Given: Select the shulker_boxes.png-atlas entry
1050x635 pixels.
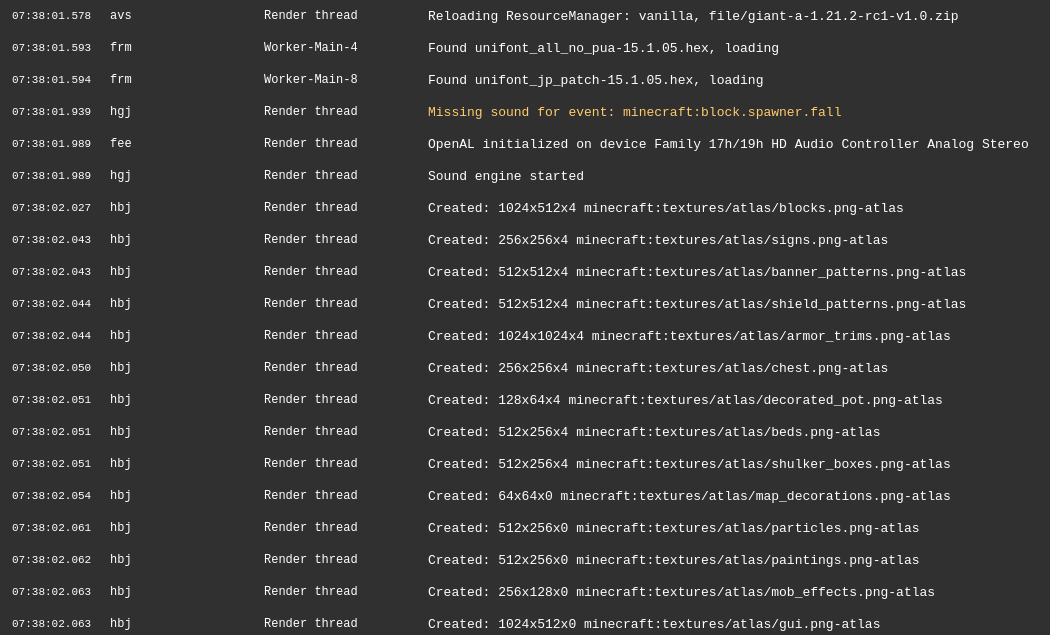Looking at the screenshot, I should 689,464.
